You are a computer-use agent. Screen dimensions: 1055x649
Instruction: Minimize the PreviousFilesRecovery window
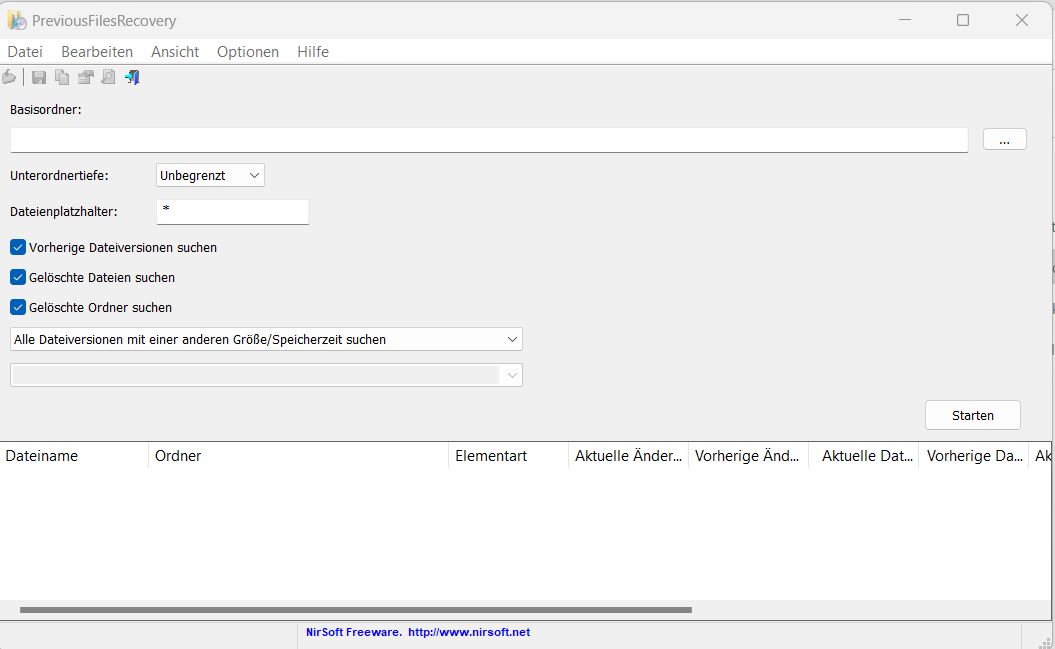(x=905, y=20)
